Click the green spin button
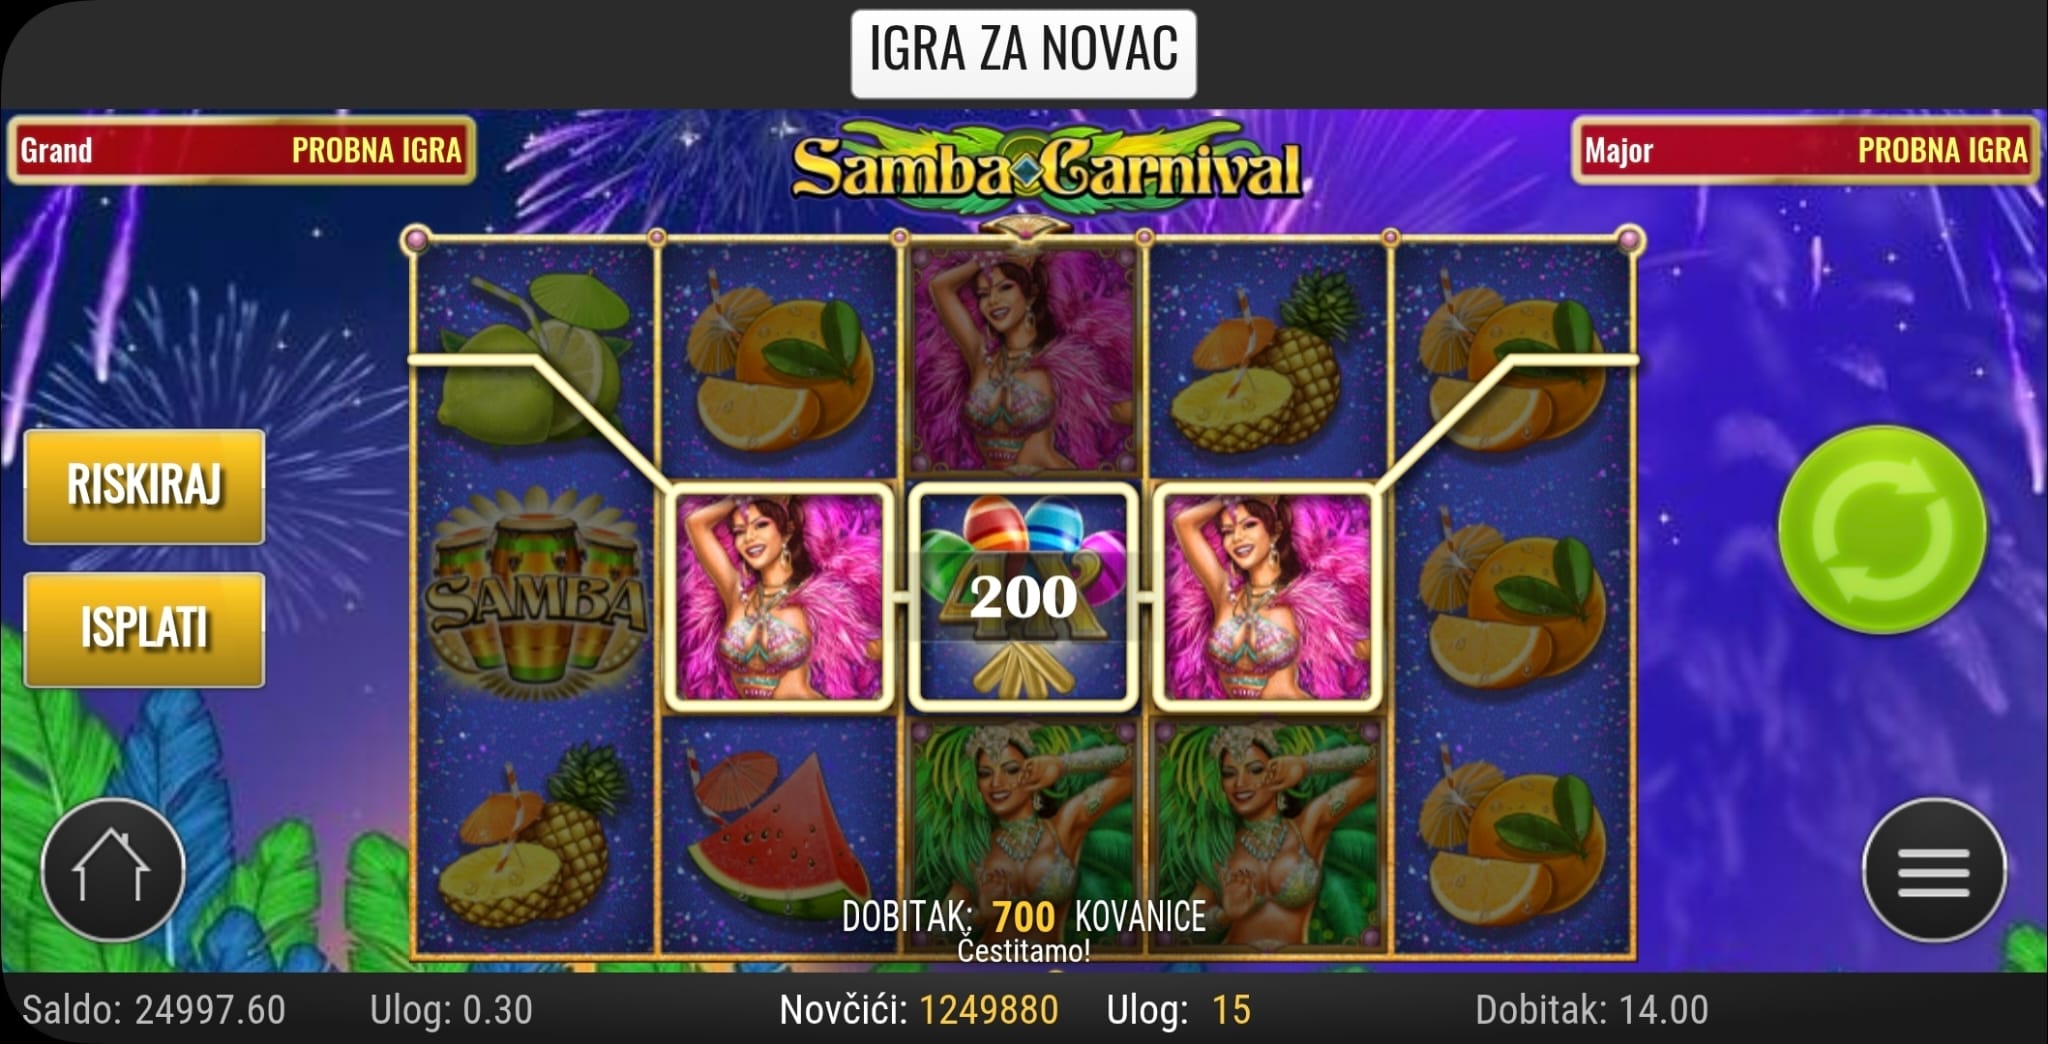The height and width of the screenshot is (1044, 2048). tap(1883, 529)
